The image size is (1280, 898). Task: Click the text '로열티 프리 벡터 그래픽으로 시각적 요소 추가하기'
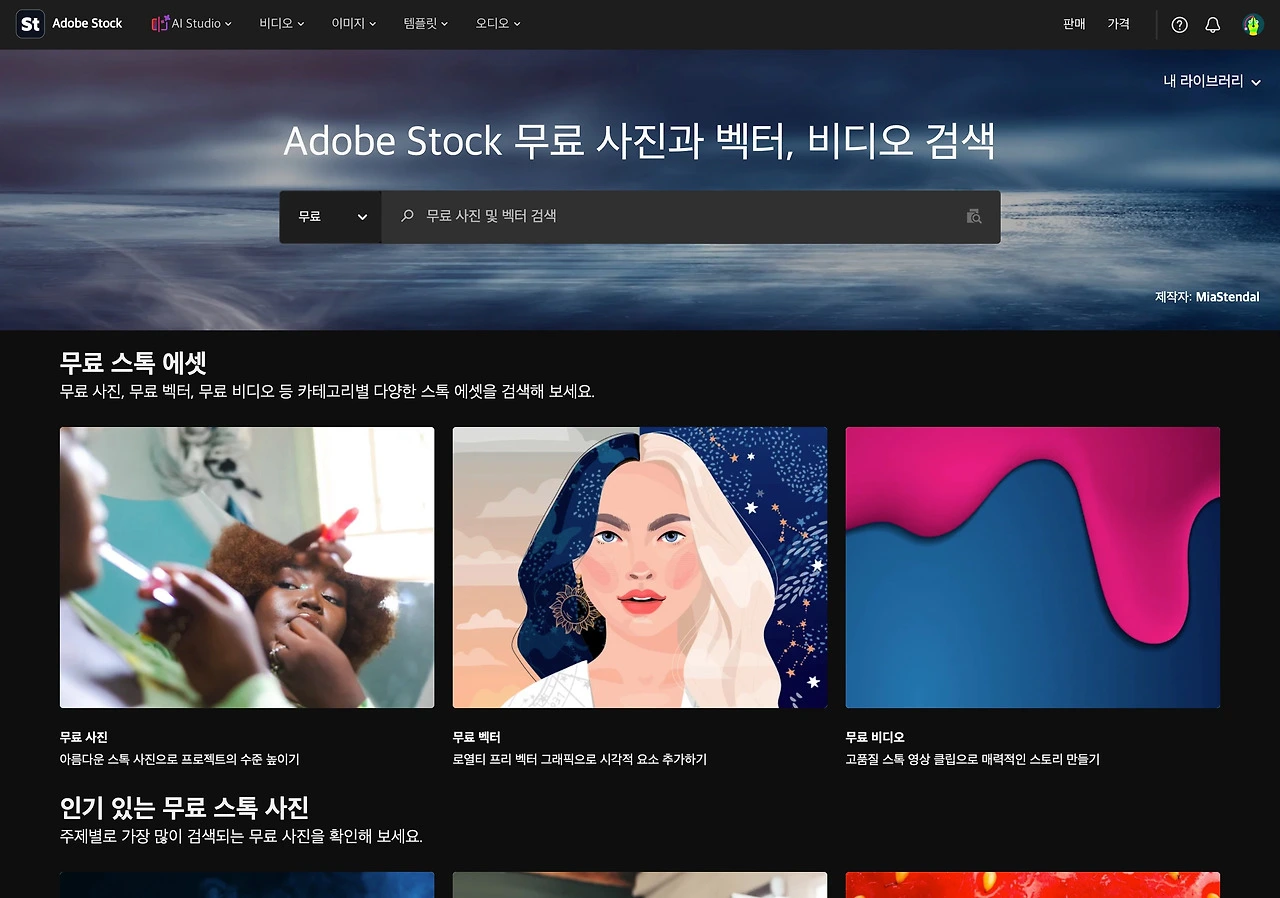coord(580,760)
